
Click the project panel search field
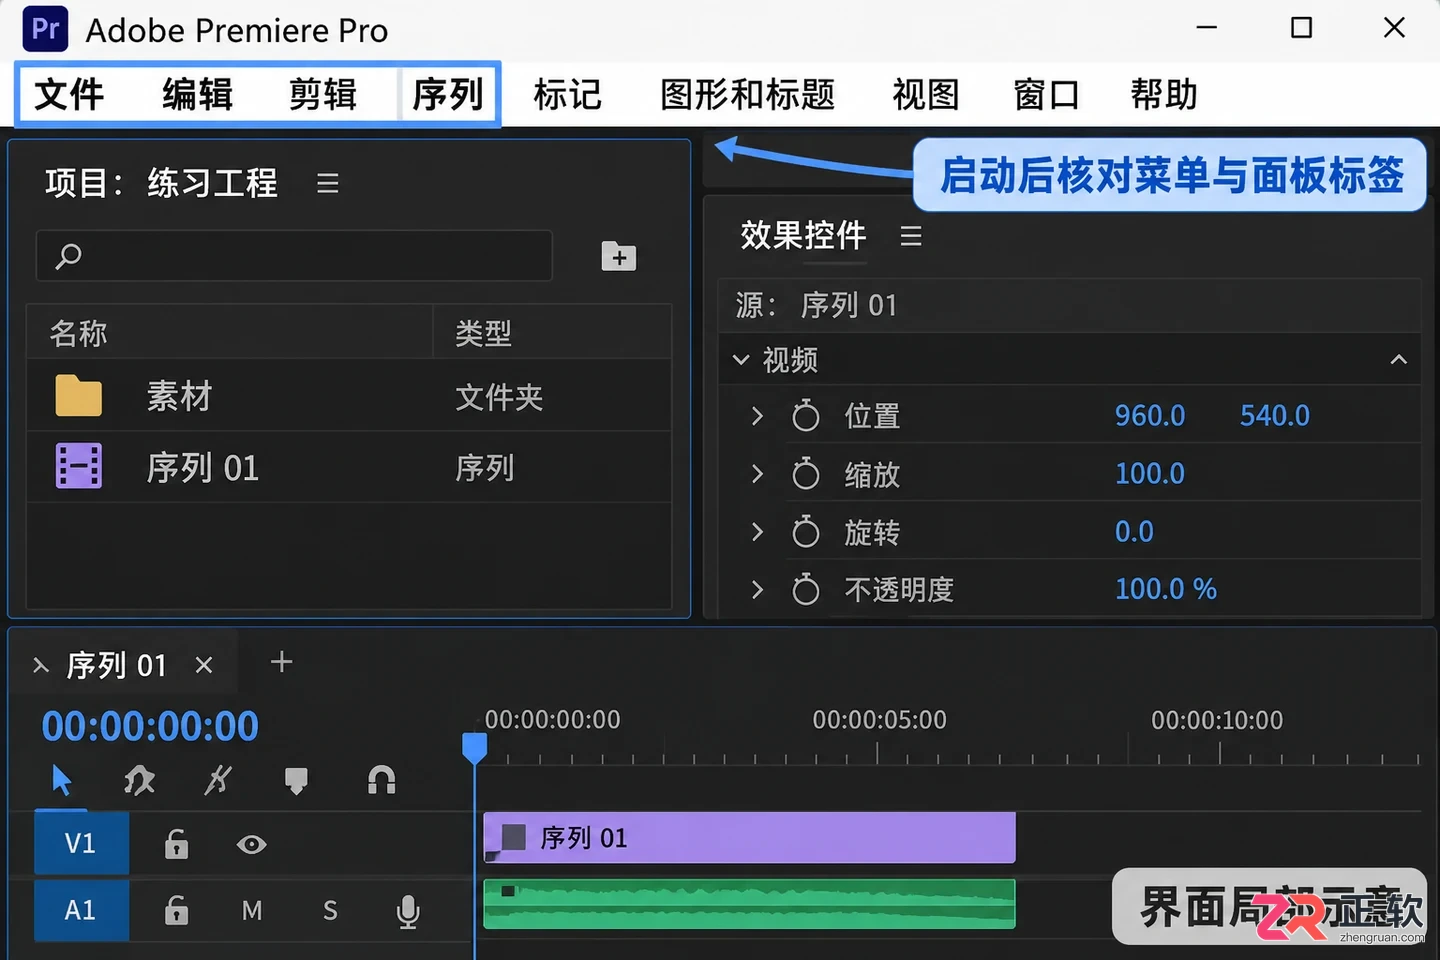[x=294, y=256]
